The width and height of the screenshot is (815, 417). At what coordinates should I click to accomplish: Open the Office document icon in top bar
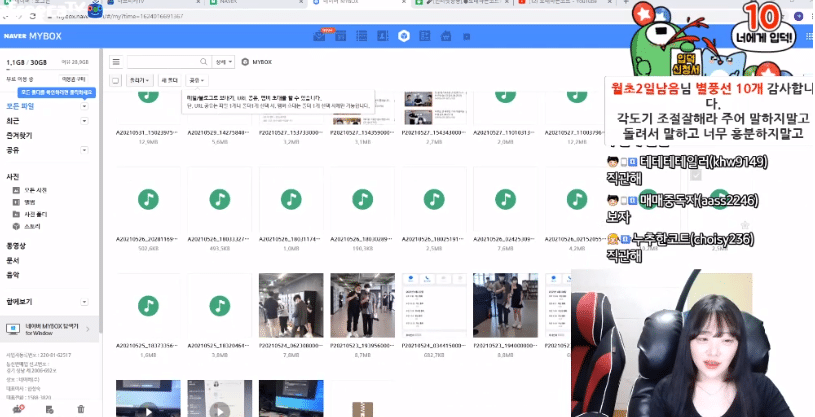425,36
